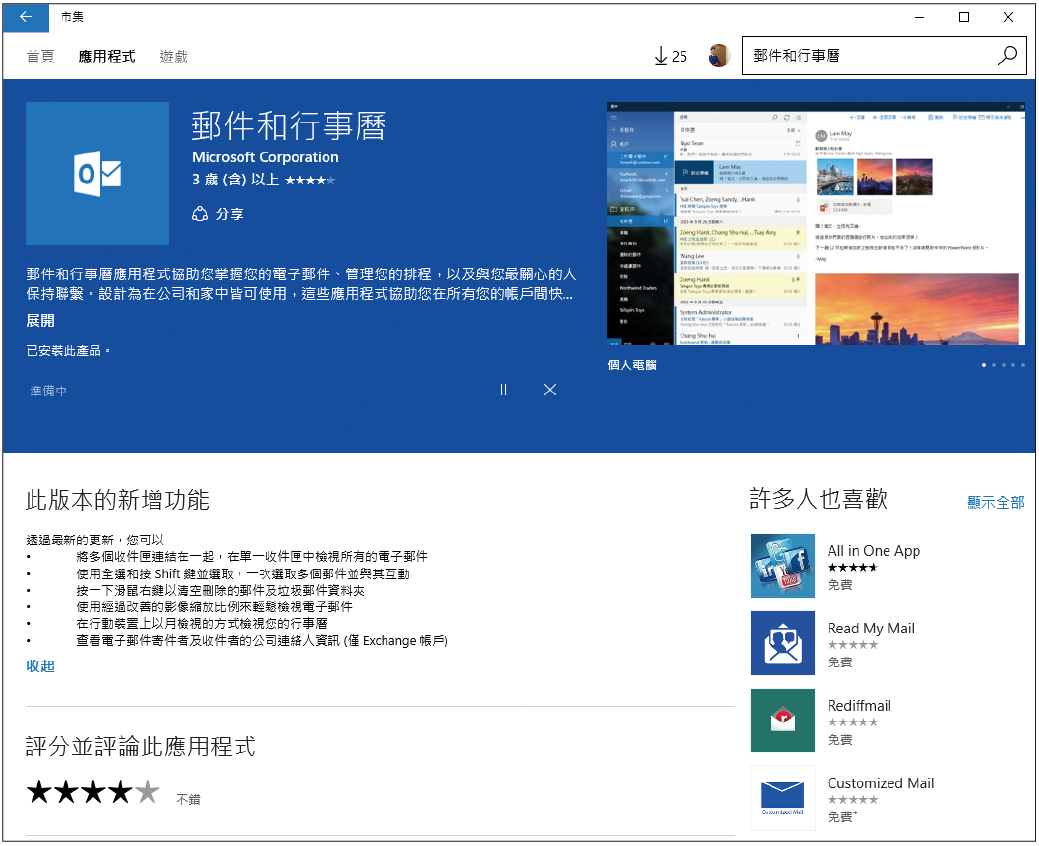Open the Rediffmail app icon

[783, 720]
